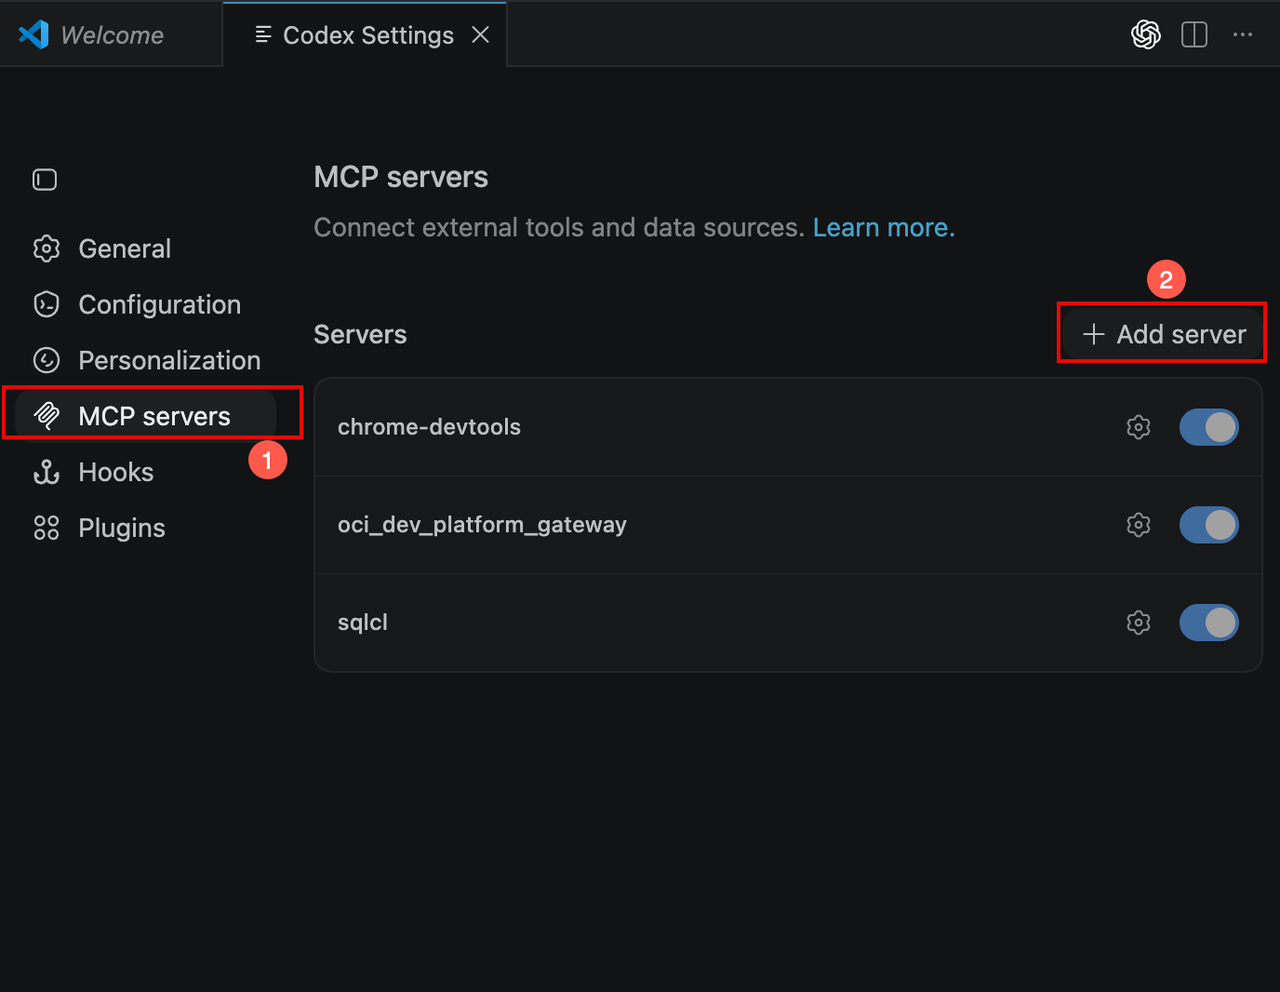
Task: Disable the oci_dev_platform_gateway server
Action: pos(1209,525)
